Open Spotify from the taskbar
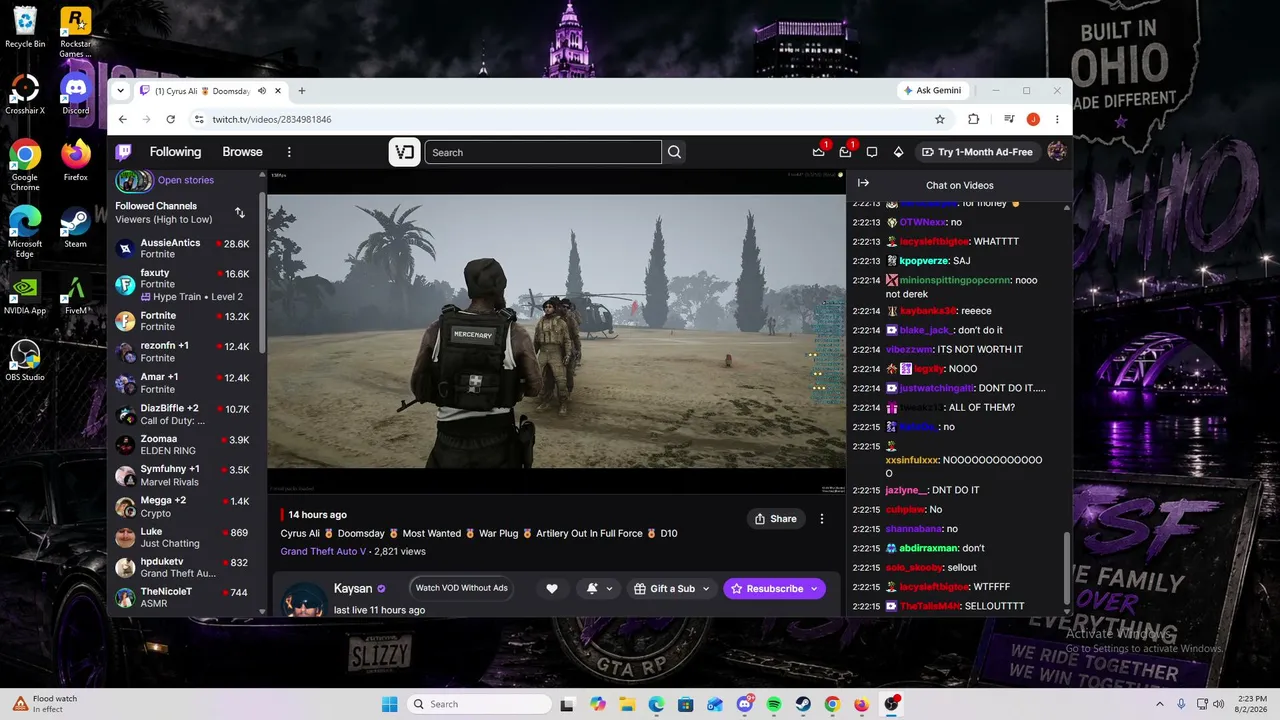 [774, 704]
